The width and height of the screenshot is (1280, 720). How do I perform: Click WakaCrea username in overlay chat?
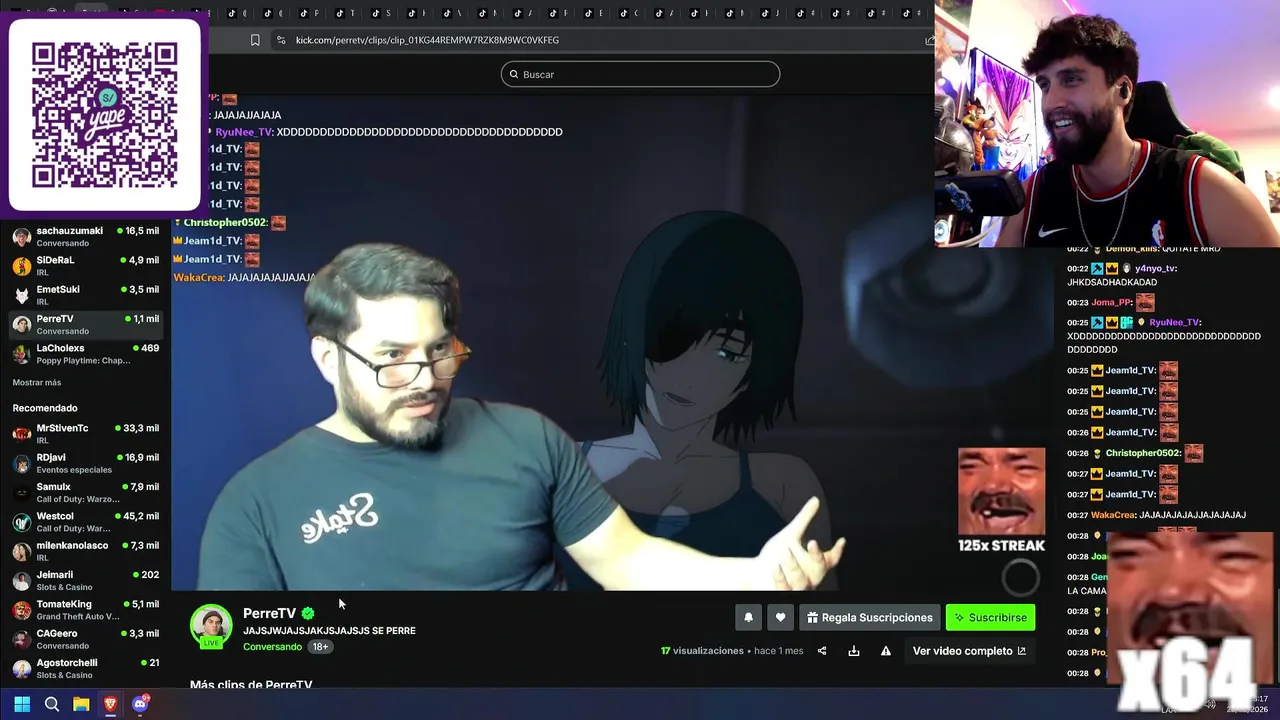pos(199,277)
